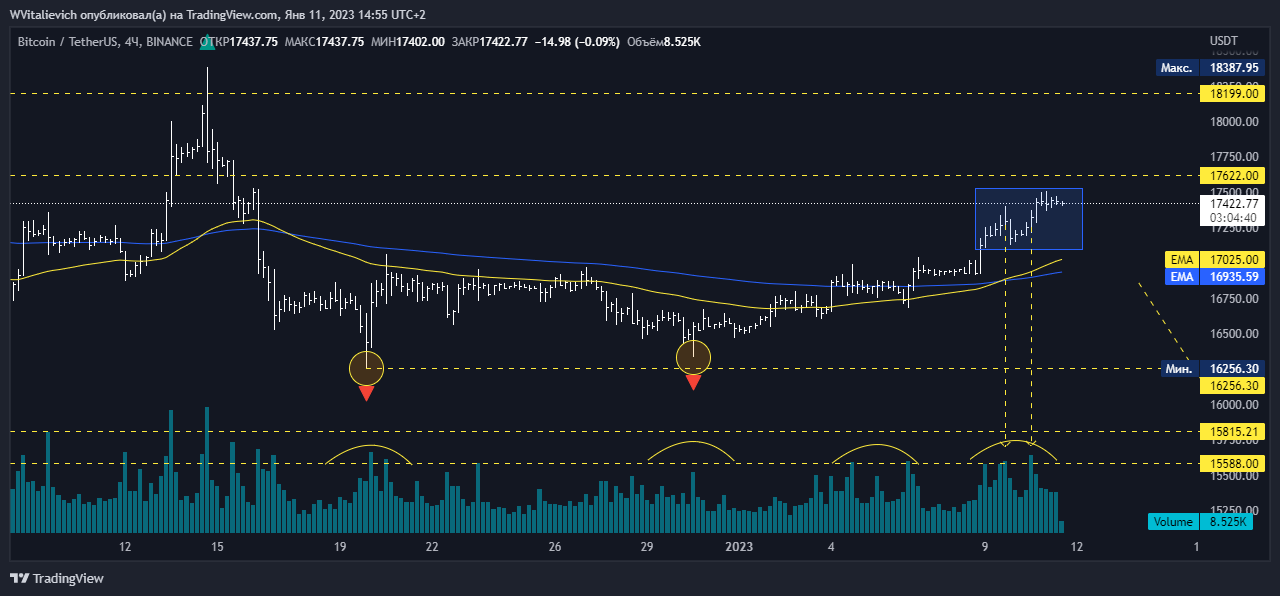The height and width of the screenshot is (596, 1280).
Task: Click the Мин. label on price scale
Action: click(x=1179, y=369)
